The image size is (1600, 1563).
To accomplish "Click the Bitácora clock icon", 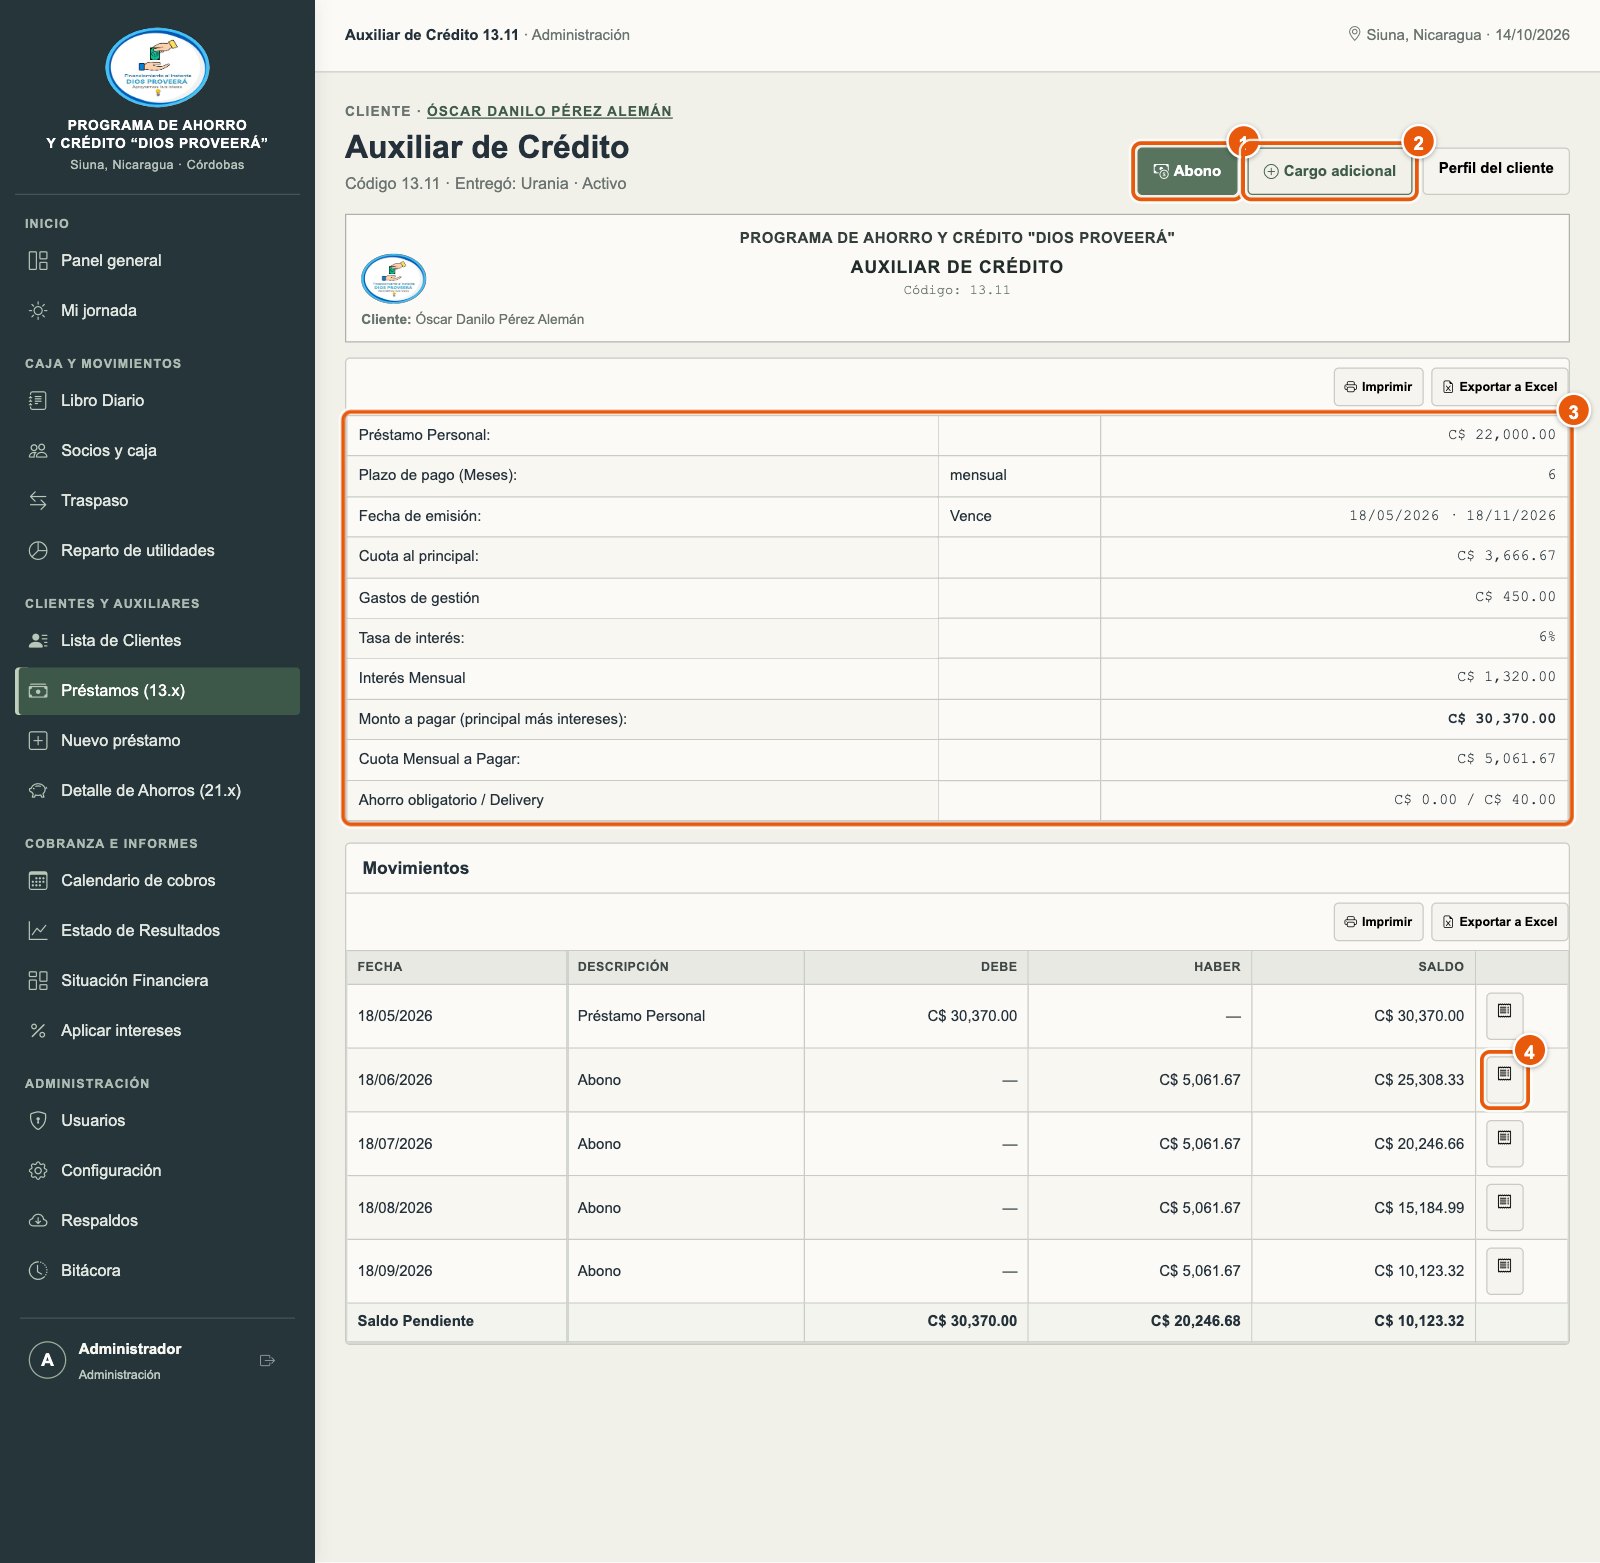I will coord(38,1271).
